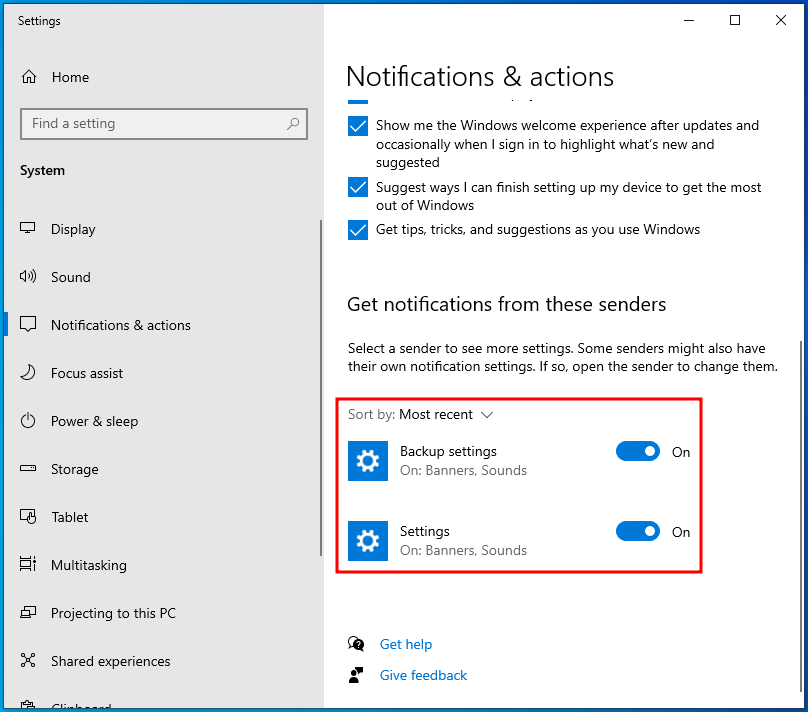
Task: Click the Give feedback person icon
Action: pos(356,675)
